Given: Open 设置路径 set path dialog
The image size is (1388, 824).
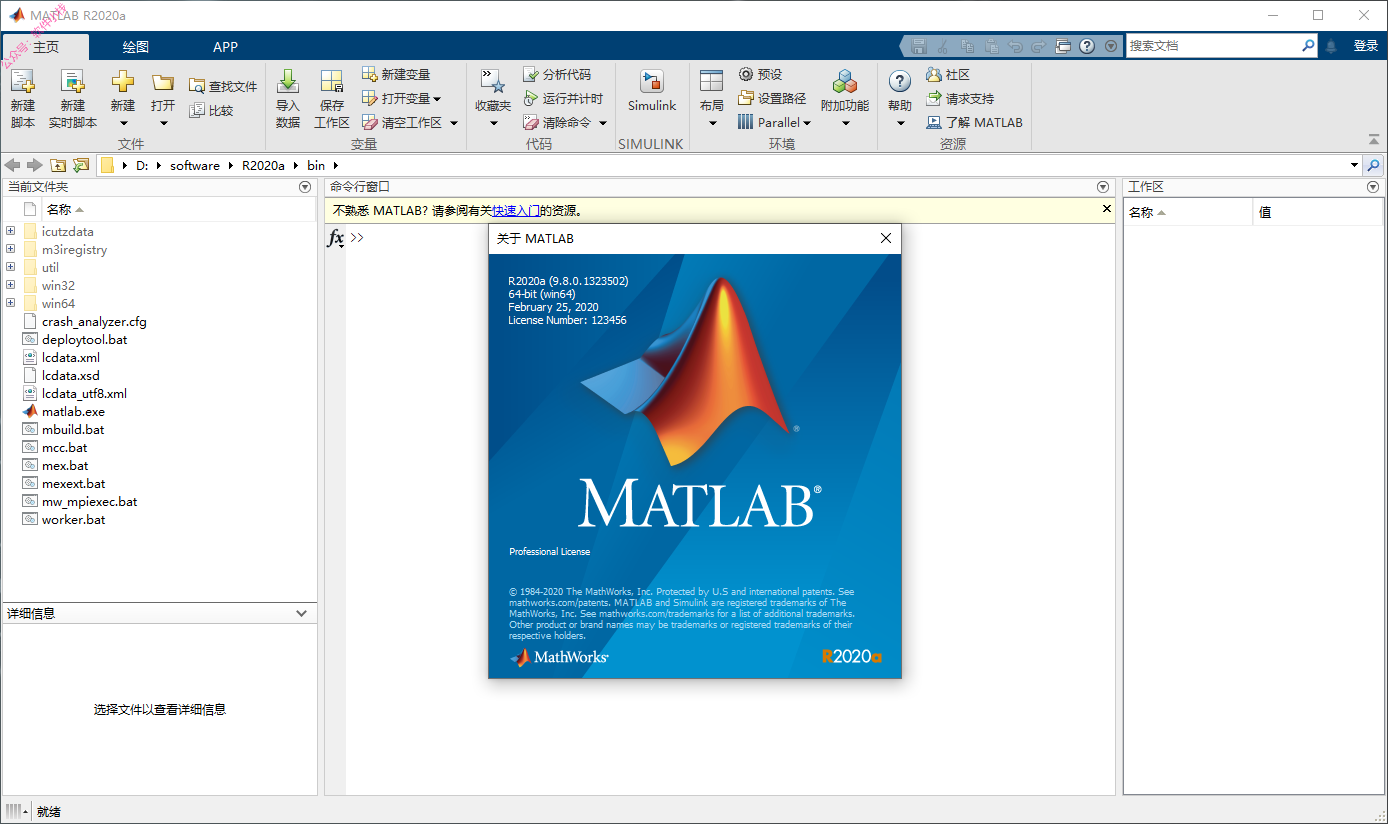Looking at the screenshot, I should tap(772, 99).
